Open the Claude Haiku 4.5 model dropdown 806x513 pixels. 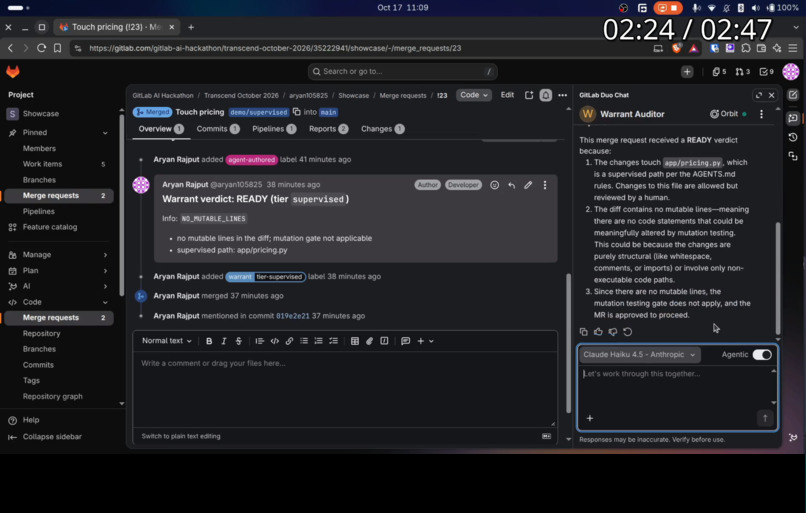(x=639, y=355)
